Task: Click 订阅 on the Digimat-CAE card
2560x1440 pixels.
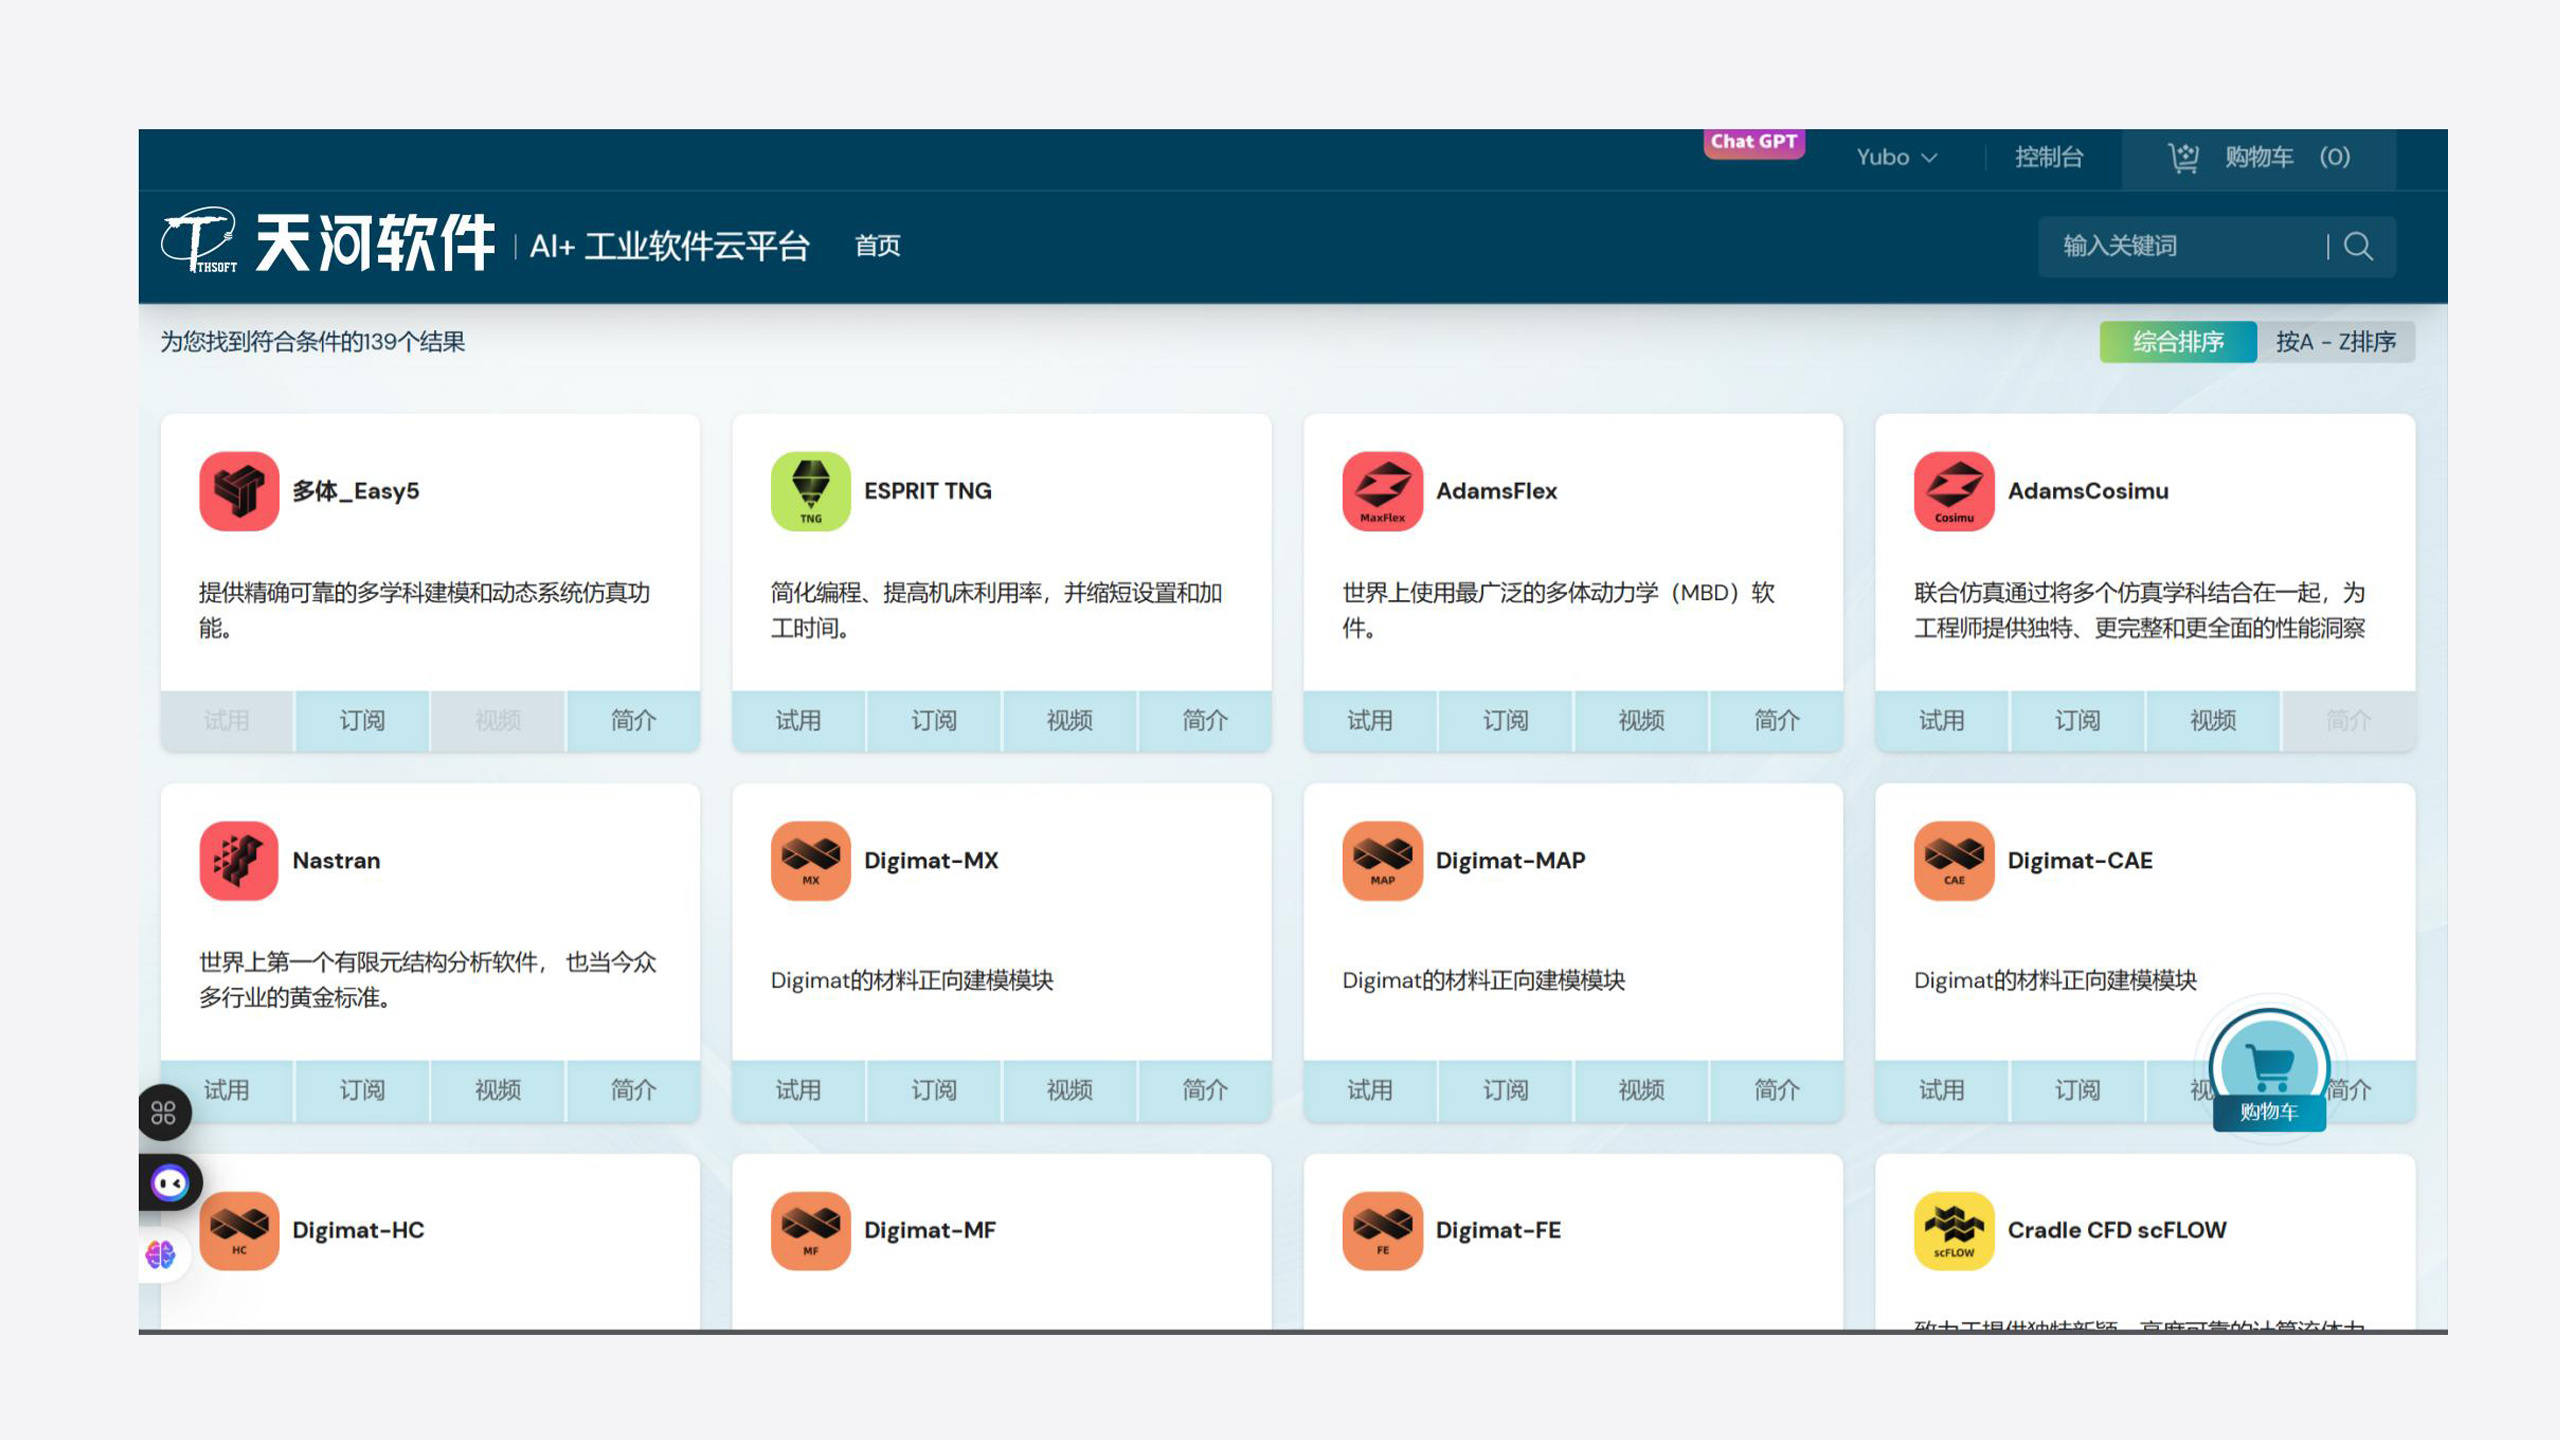Action: pos(2077,1090)
